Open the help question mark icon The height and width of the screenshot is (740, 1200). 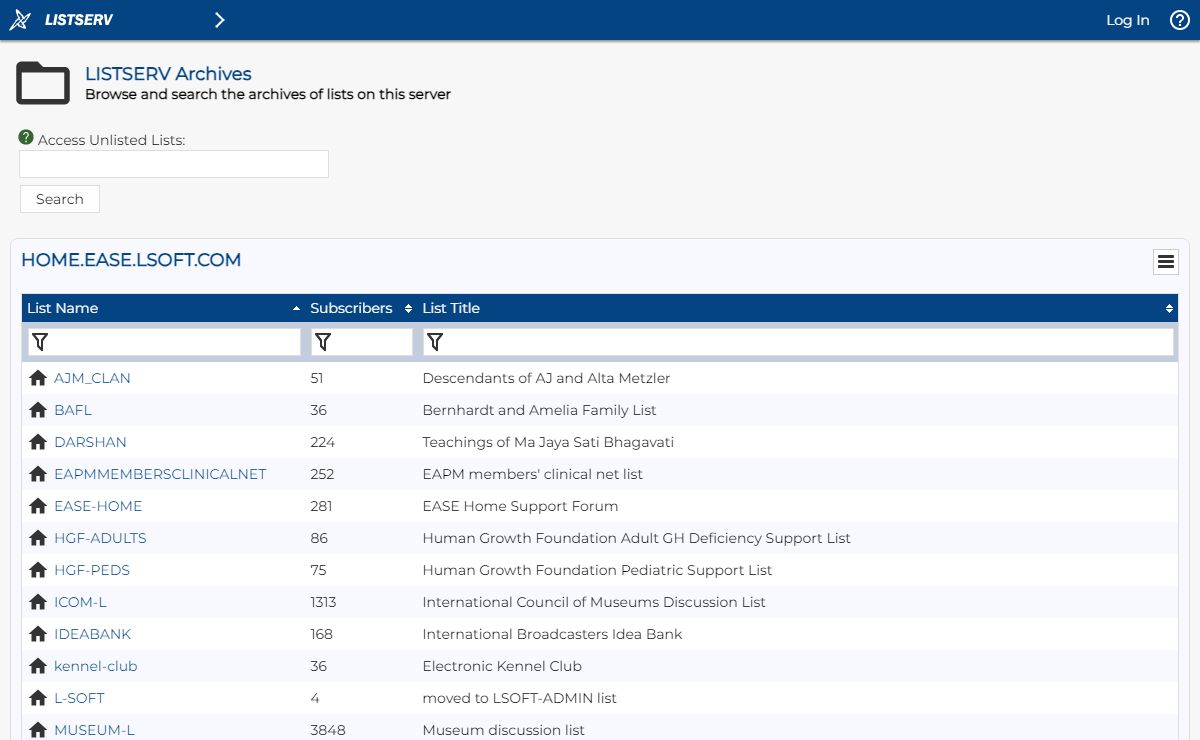click(x=1180, y=20)
